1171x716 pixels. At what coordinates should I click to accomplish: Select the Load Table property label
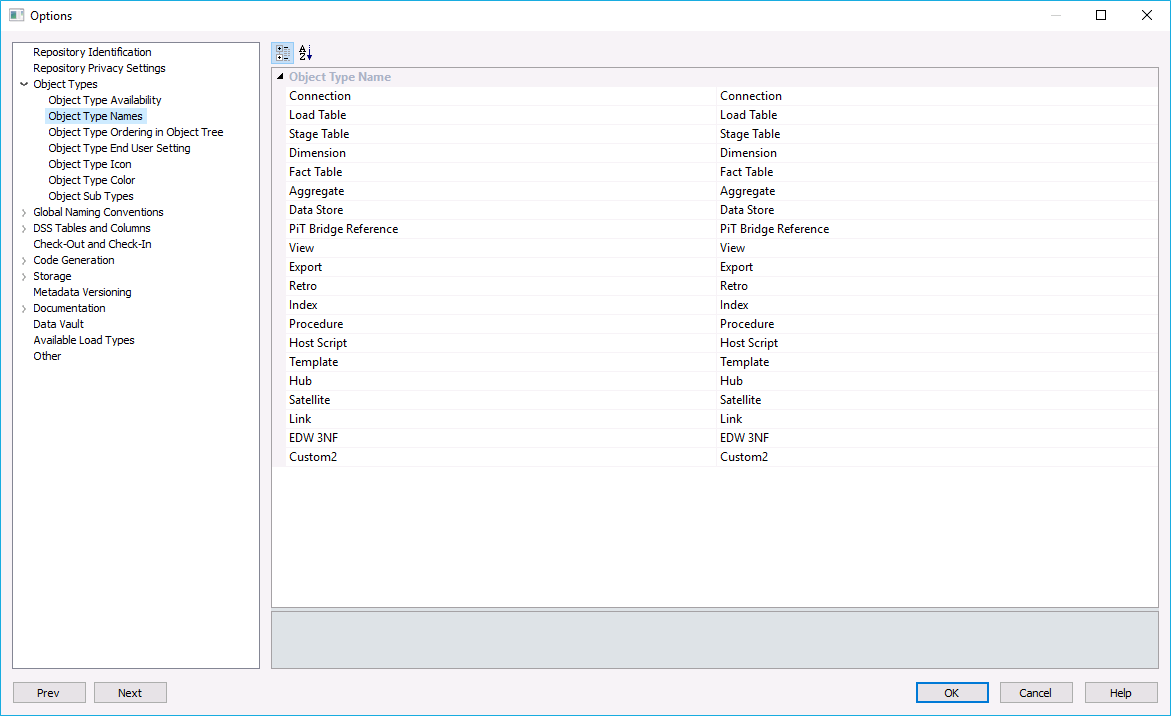317,115
